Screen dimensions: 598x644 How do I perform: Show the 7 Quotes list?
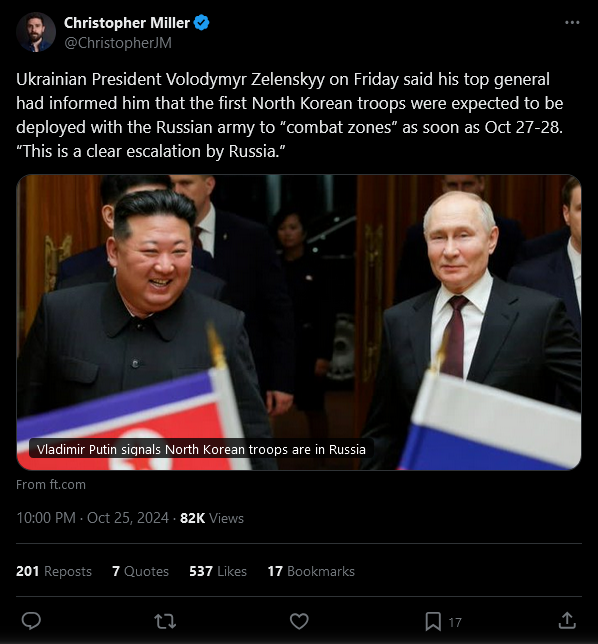(x=140, y=571)
